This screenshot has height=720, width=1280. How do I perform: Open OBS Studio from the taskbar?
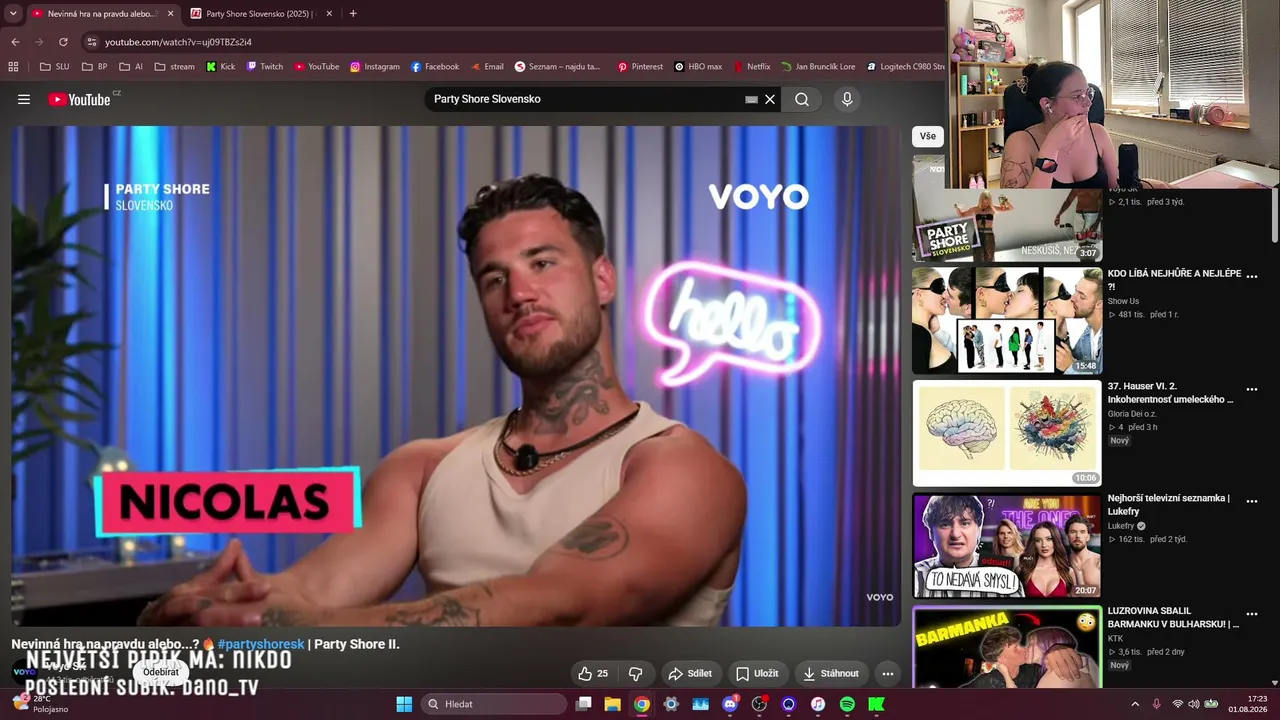pos(759,704)
